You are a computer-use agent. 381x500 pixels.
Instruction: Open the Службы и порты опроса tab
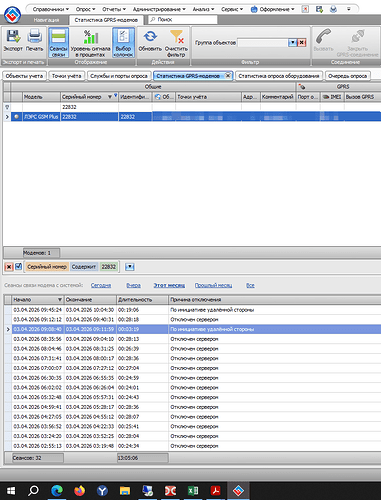click(x=119, y=76)
